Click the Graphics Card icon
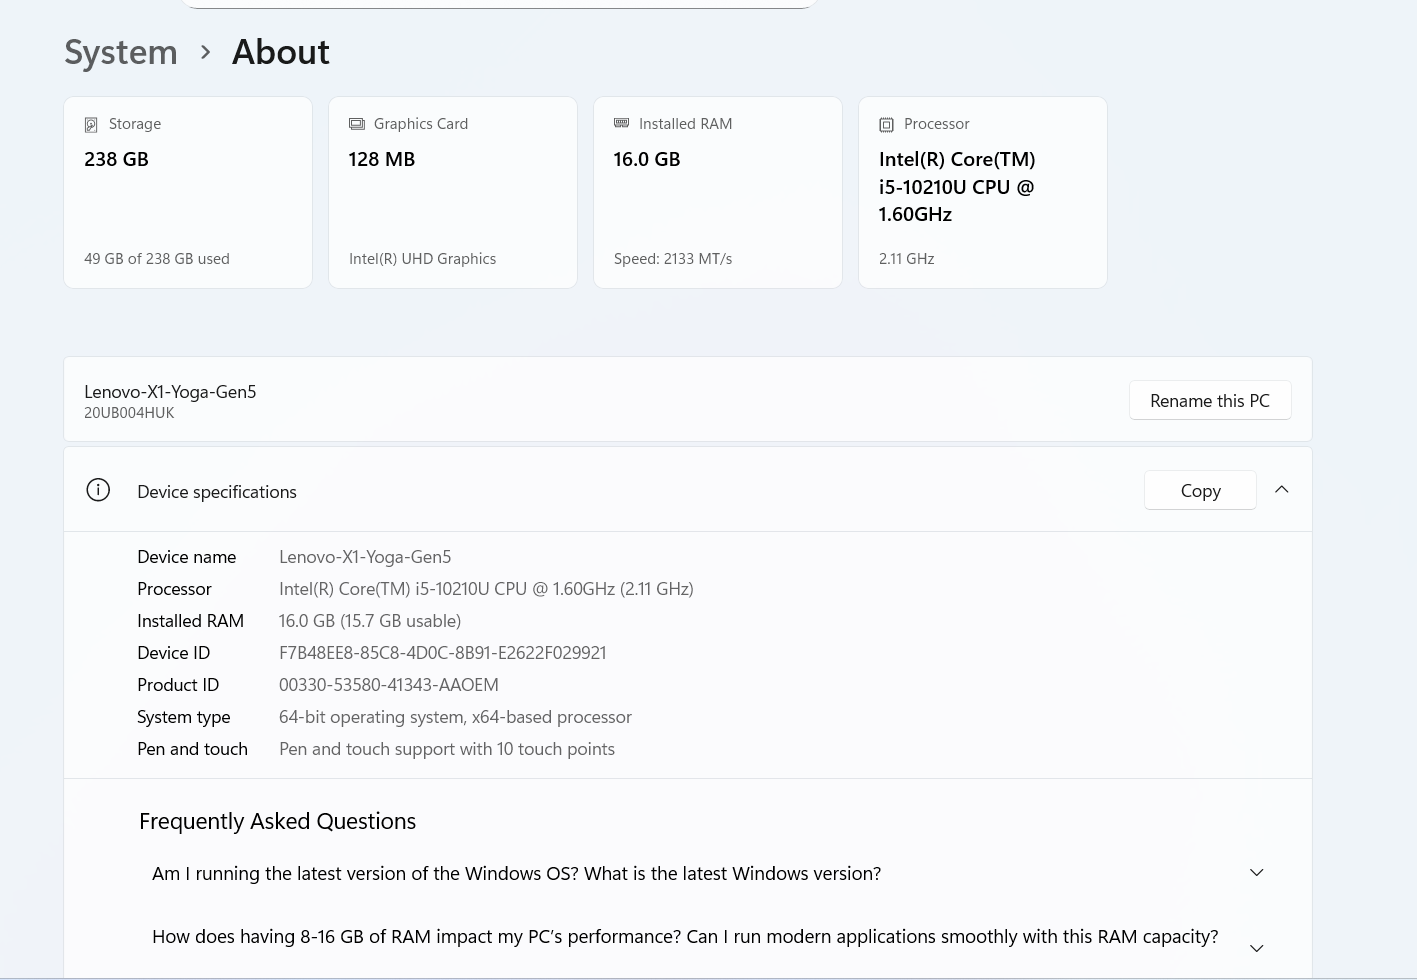The height and width of the screenshot is (980, 1417). click(x=356, y=124)
